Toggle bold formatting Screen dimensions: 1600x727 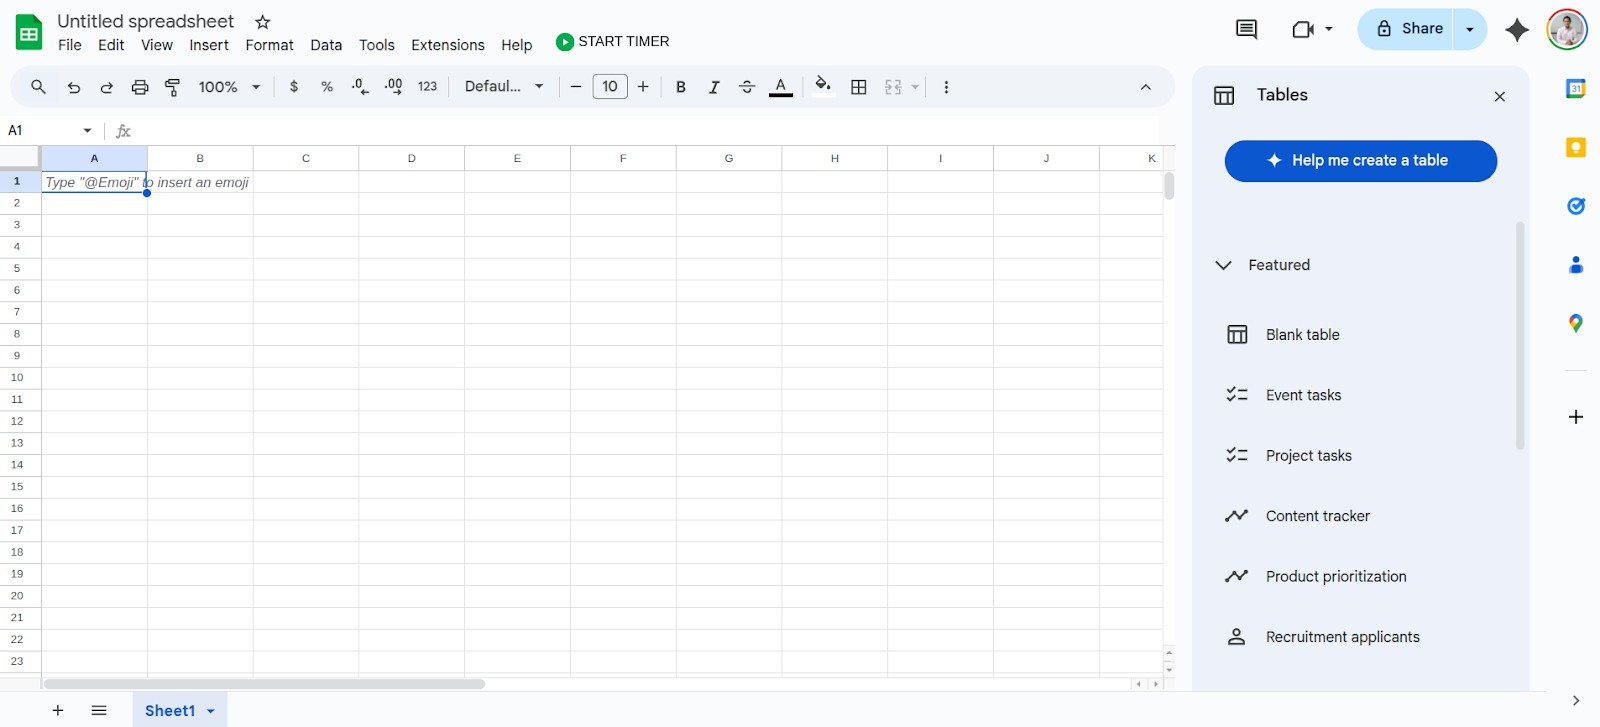681,87
